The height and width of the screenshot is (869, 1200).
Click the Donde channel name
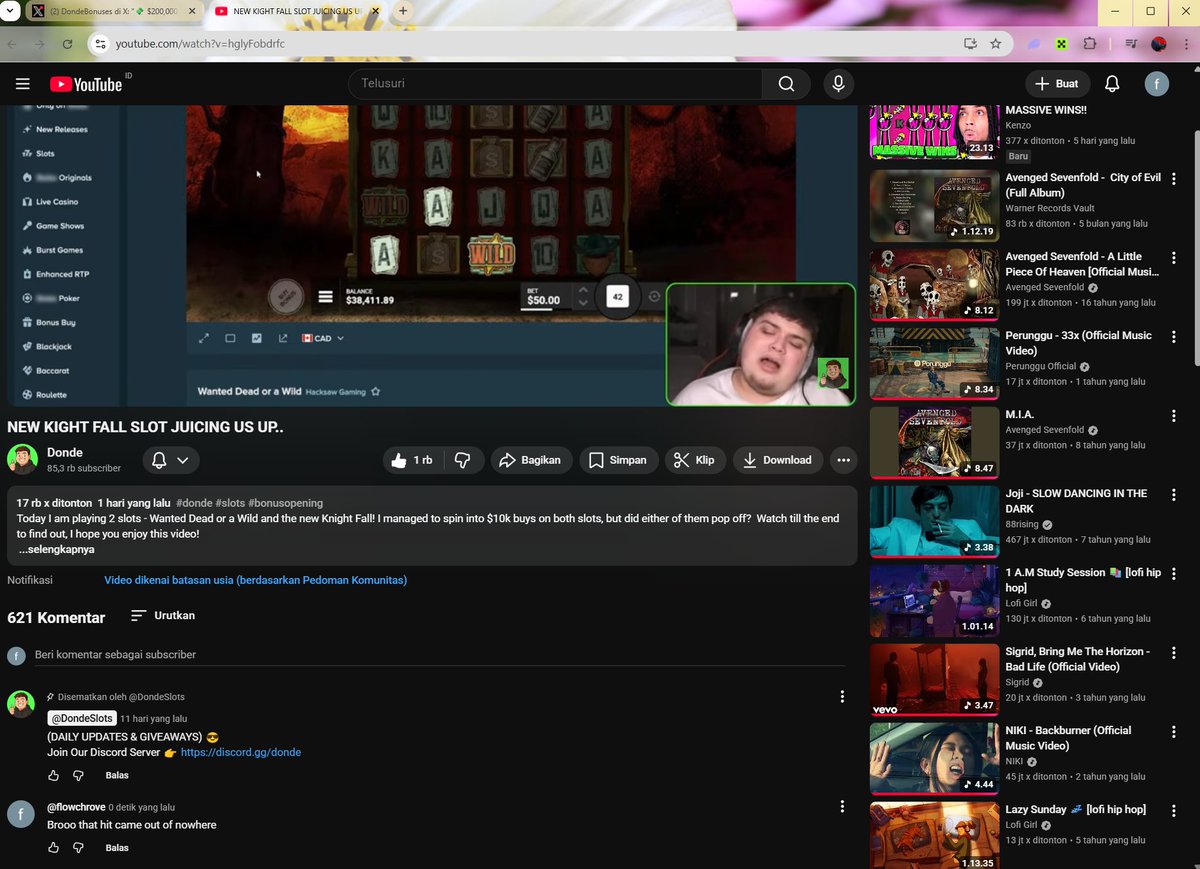[65, 452]
